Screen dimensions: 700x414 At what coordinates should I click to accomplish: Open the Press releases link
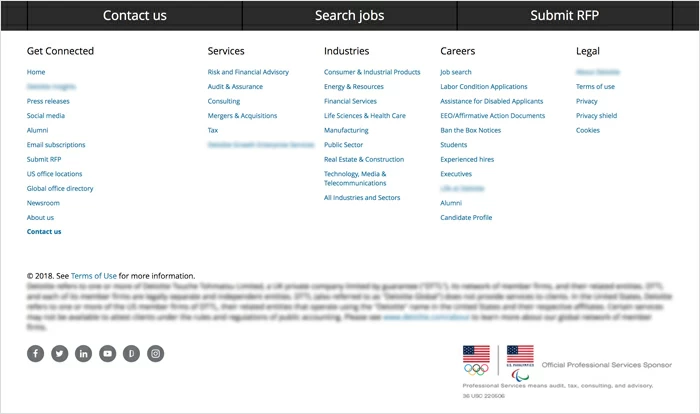[x=48, y=101]
